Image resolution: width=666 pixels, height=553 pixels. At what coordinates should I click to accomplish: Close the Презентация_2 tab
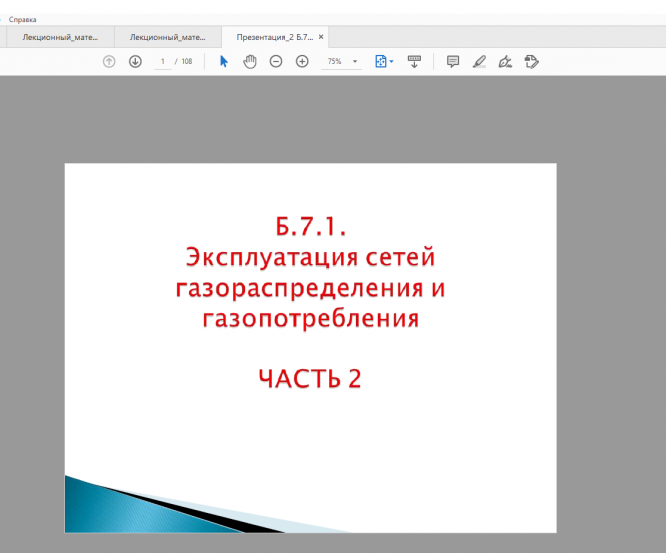(x=321, y=37)
